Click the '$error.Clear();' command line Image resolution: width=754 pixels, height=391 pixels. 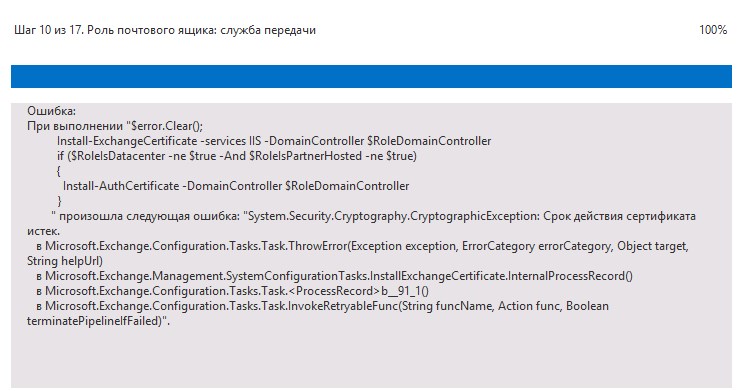(167, 126)
